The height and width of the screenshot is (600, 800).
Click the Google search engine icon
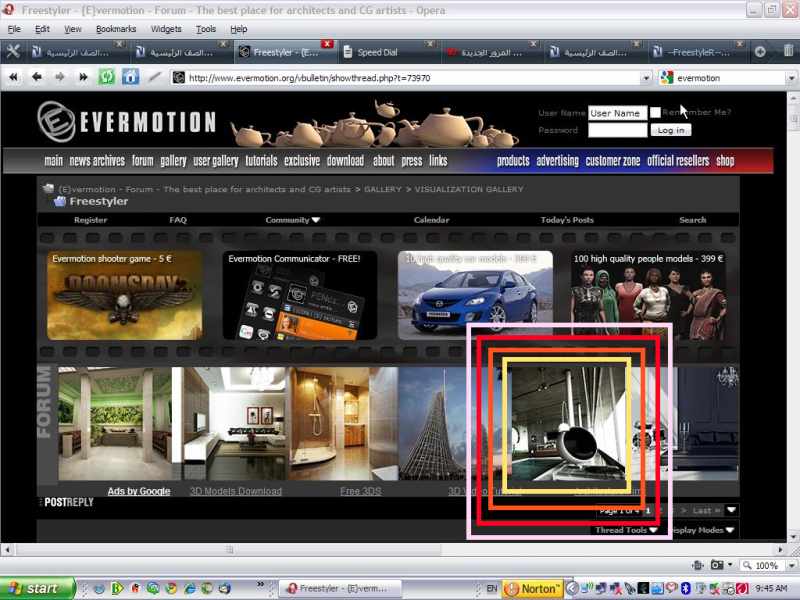pyautogui.click(x=666, y=78)
